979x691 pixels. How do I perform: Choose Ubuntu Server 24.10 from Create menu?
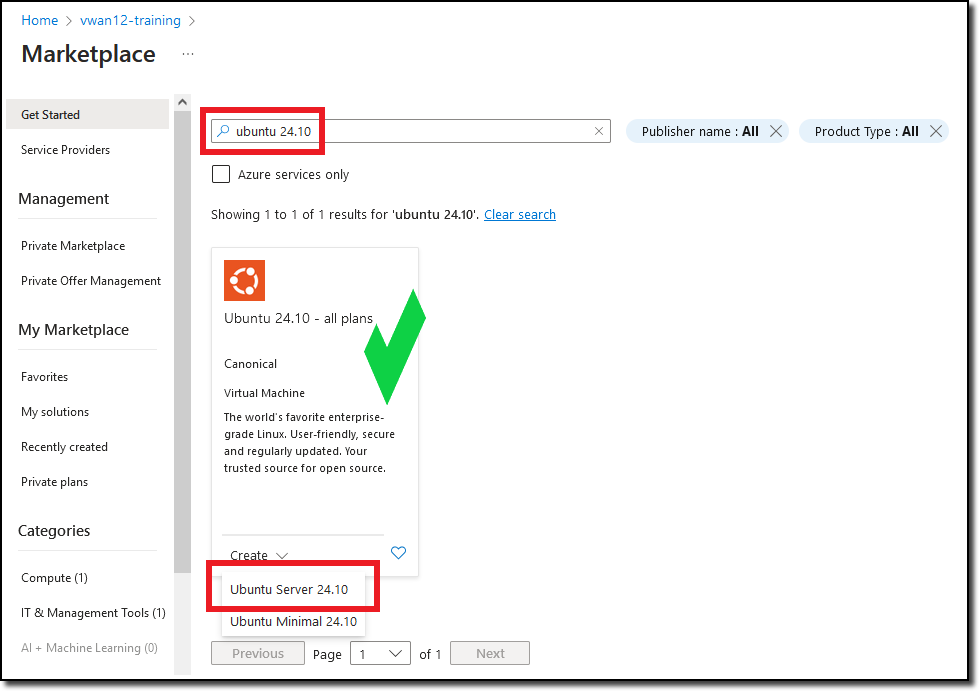289,589
